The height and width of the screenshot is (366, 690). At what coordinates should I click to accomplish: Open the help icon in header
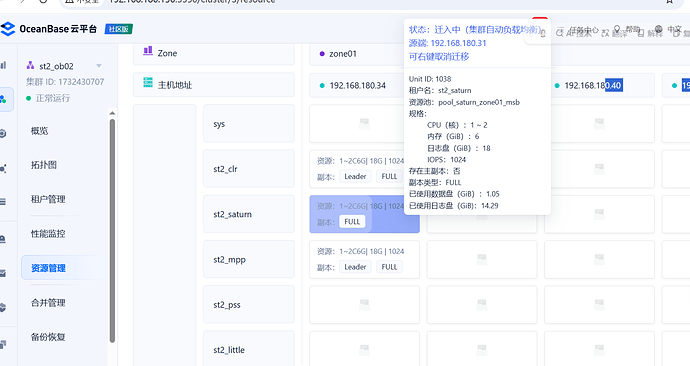(617, 29)
